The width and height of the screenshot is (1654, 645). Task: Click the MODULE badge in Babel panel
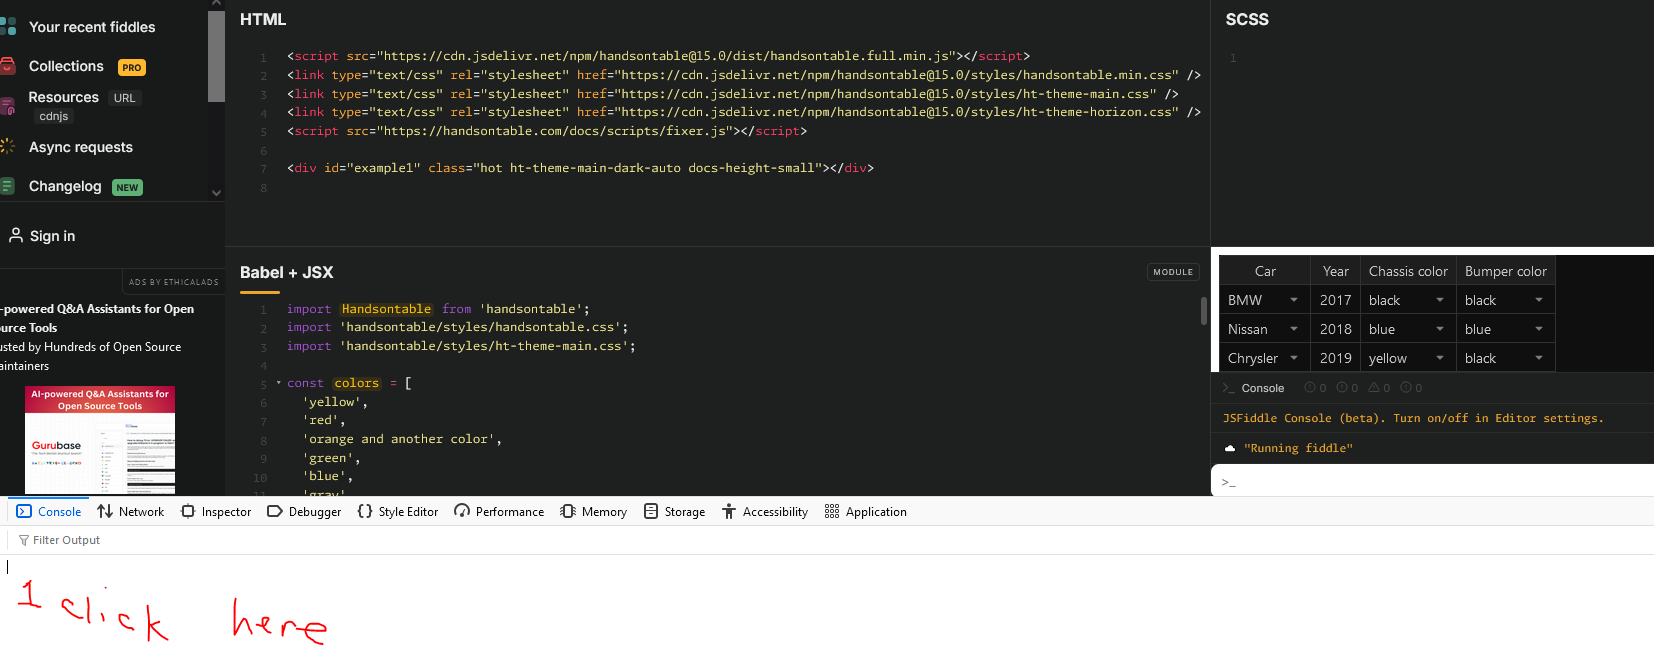click(x=1173, y=272)
